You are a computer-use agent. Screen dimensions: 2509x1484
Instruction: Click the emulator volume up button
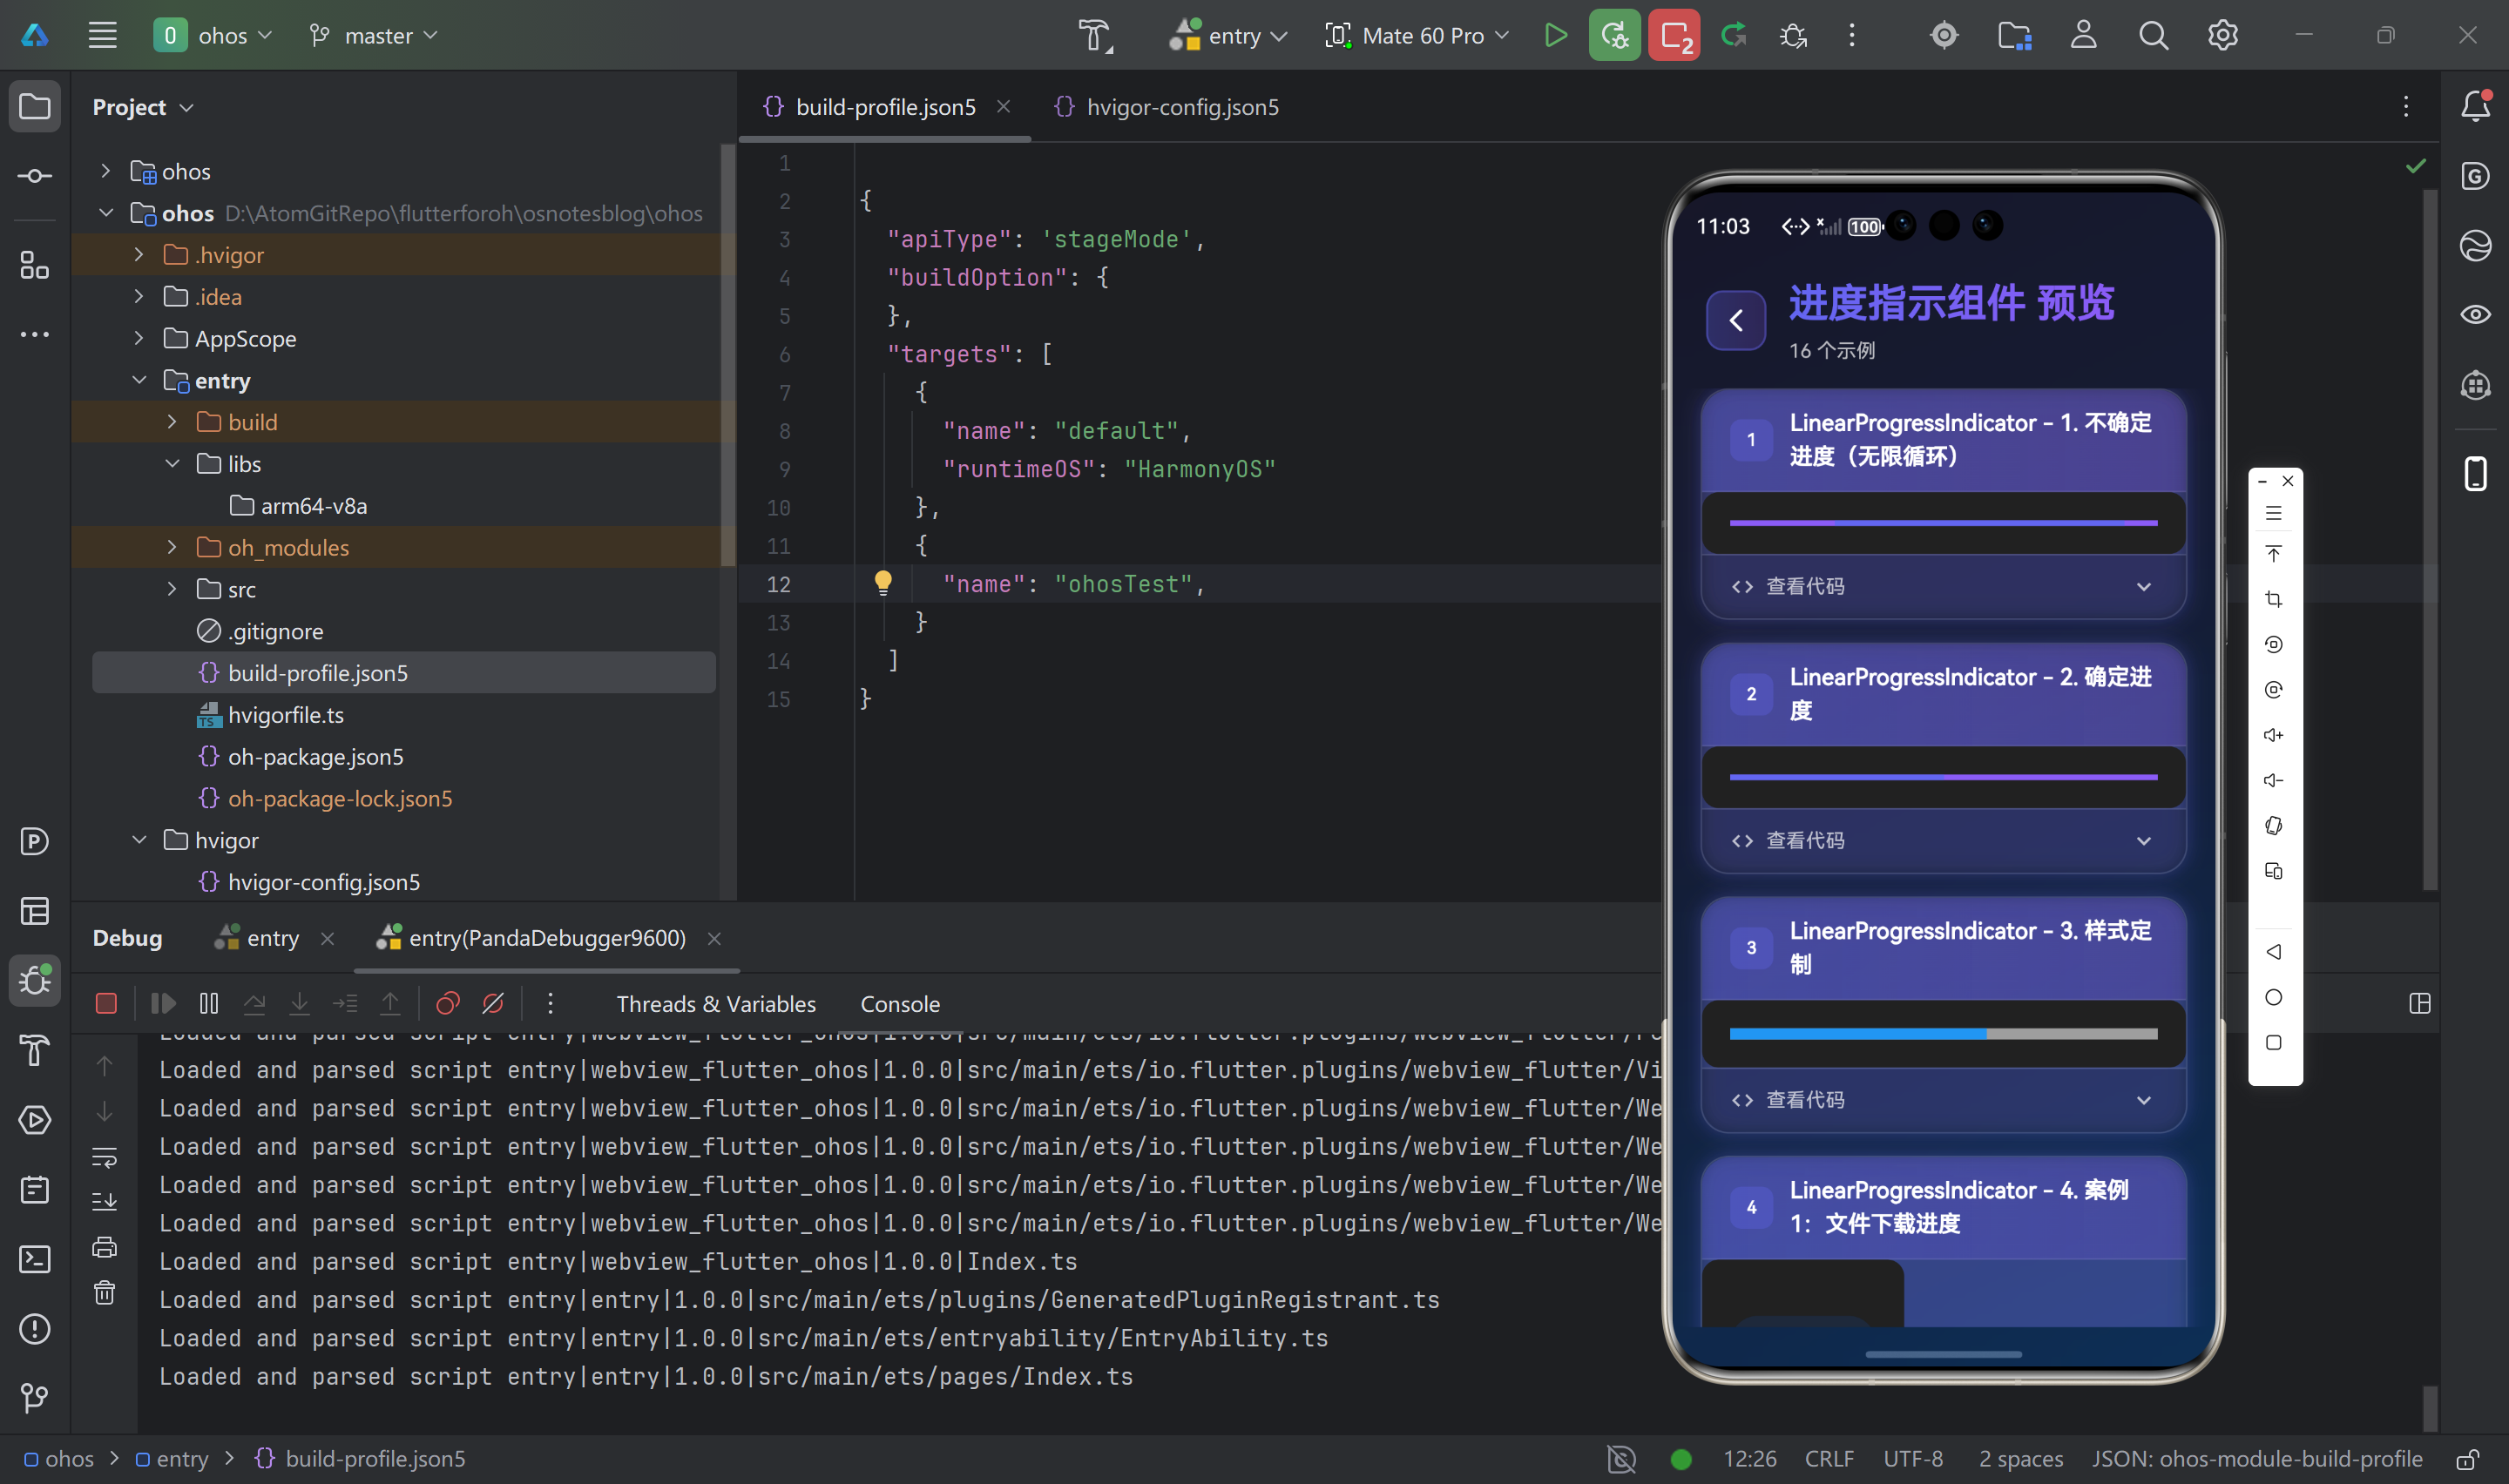click(x=2273, y=735)
